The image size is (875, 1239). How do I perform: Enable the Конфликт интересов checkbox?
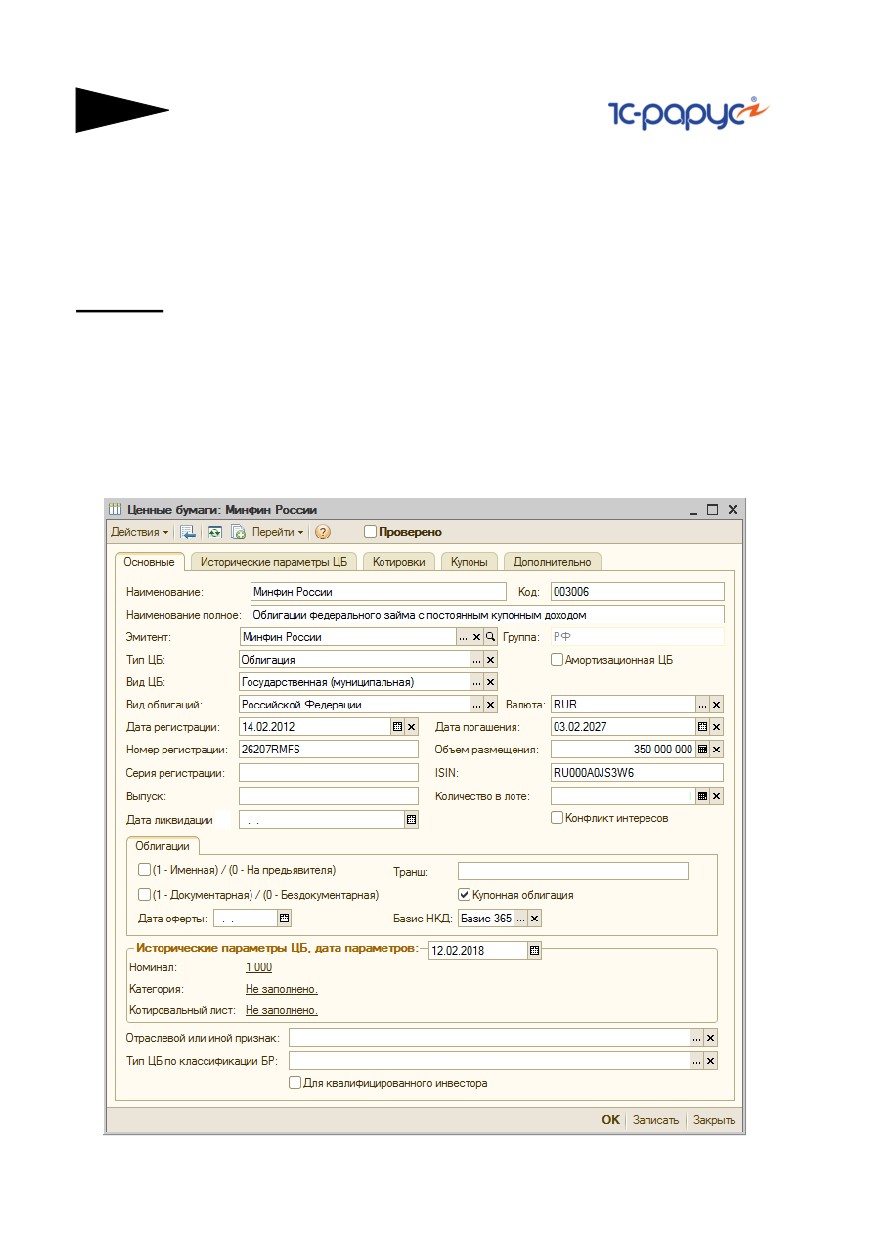point(557,818)
